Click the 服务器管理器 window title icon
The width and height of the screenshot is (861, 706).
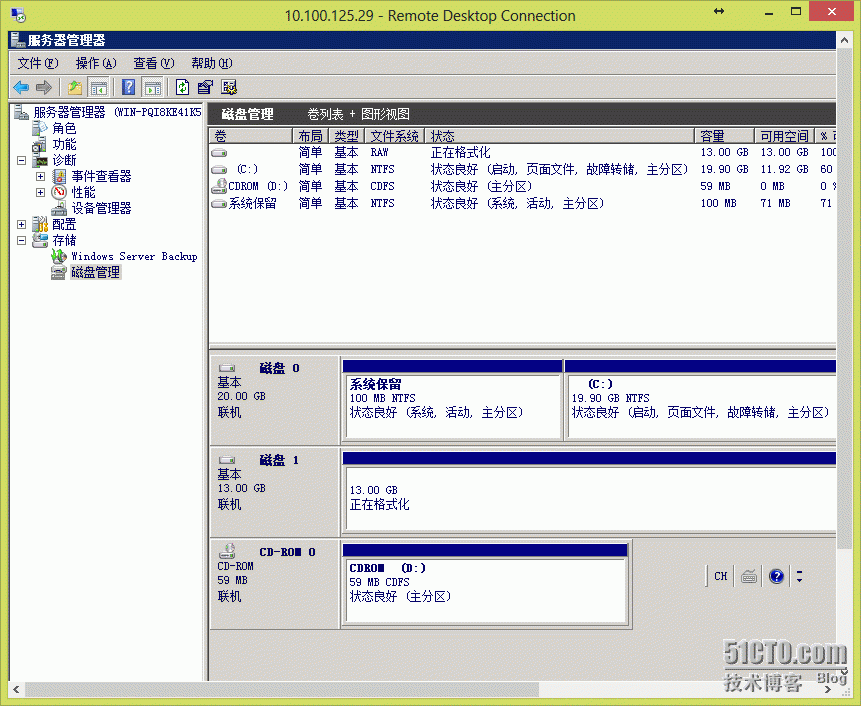[x=18, y=40]
